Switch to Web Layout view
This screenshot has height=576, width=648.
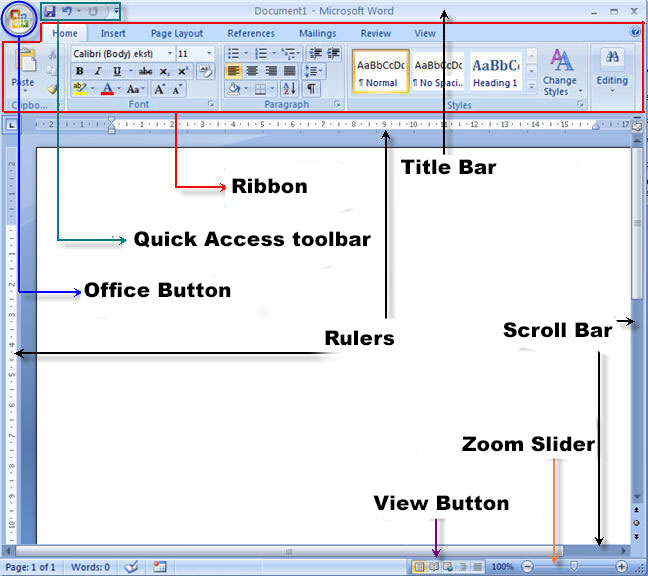448,566
